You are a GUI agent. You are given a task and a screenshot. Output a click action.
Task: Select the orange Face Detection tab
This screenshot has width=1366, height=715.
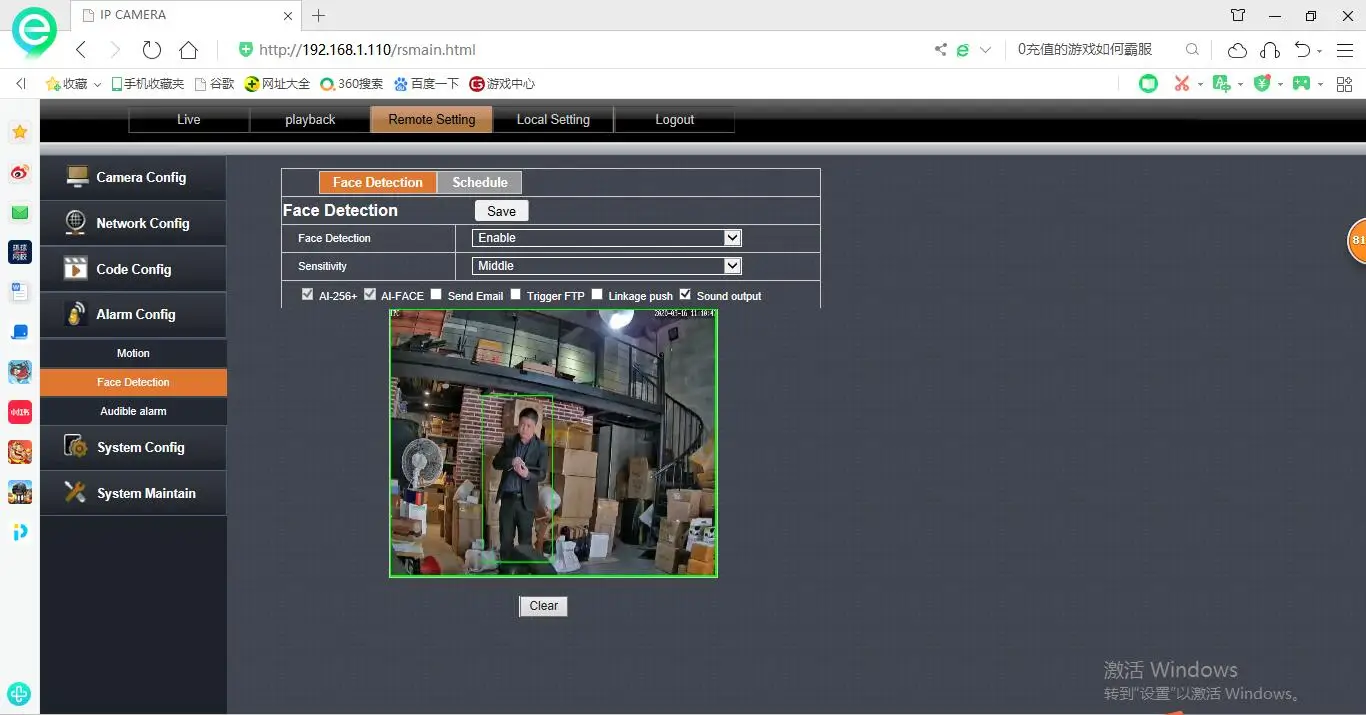tap(378, 182)
